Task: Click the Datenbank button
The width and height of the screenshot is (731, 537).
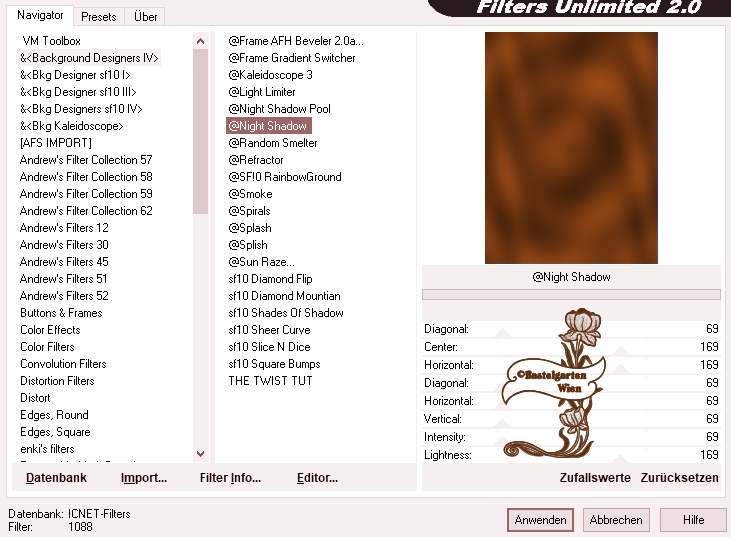Action: point(56,478)
